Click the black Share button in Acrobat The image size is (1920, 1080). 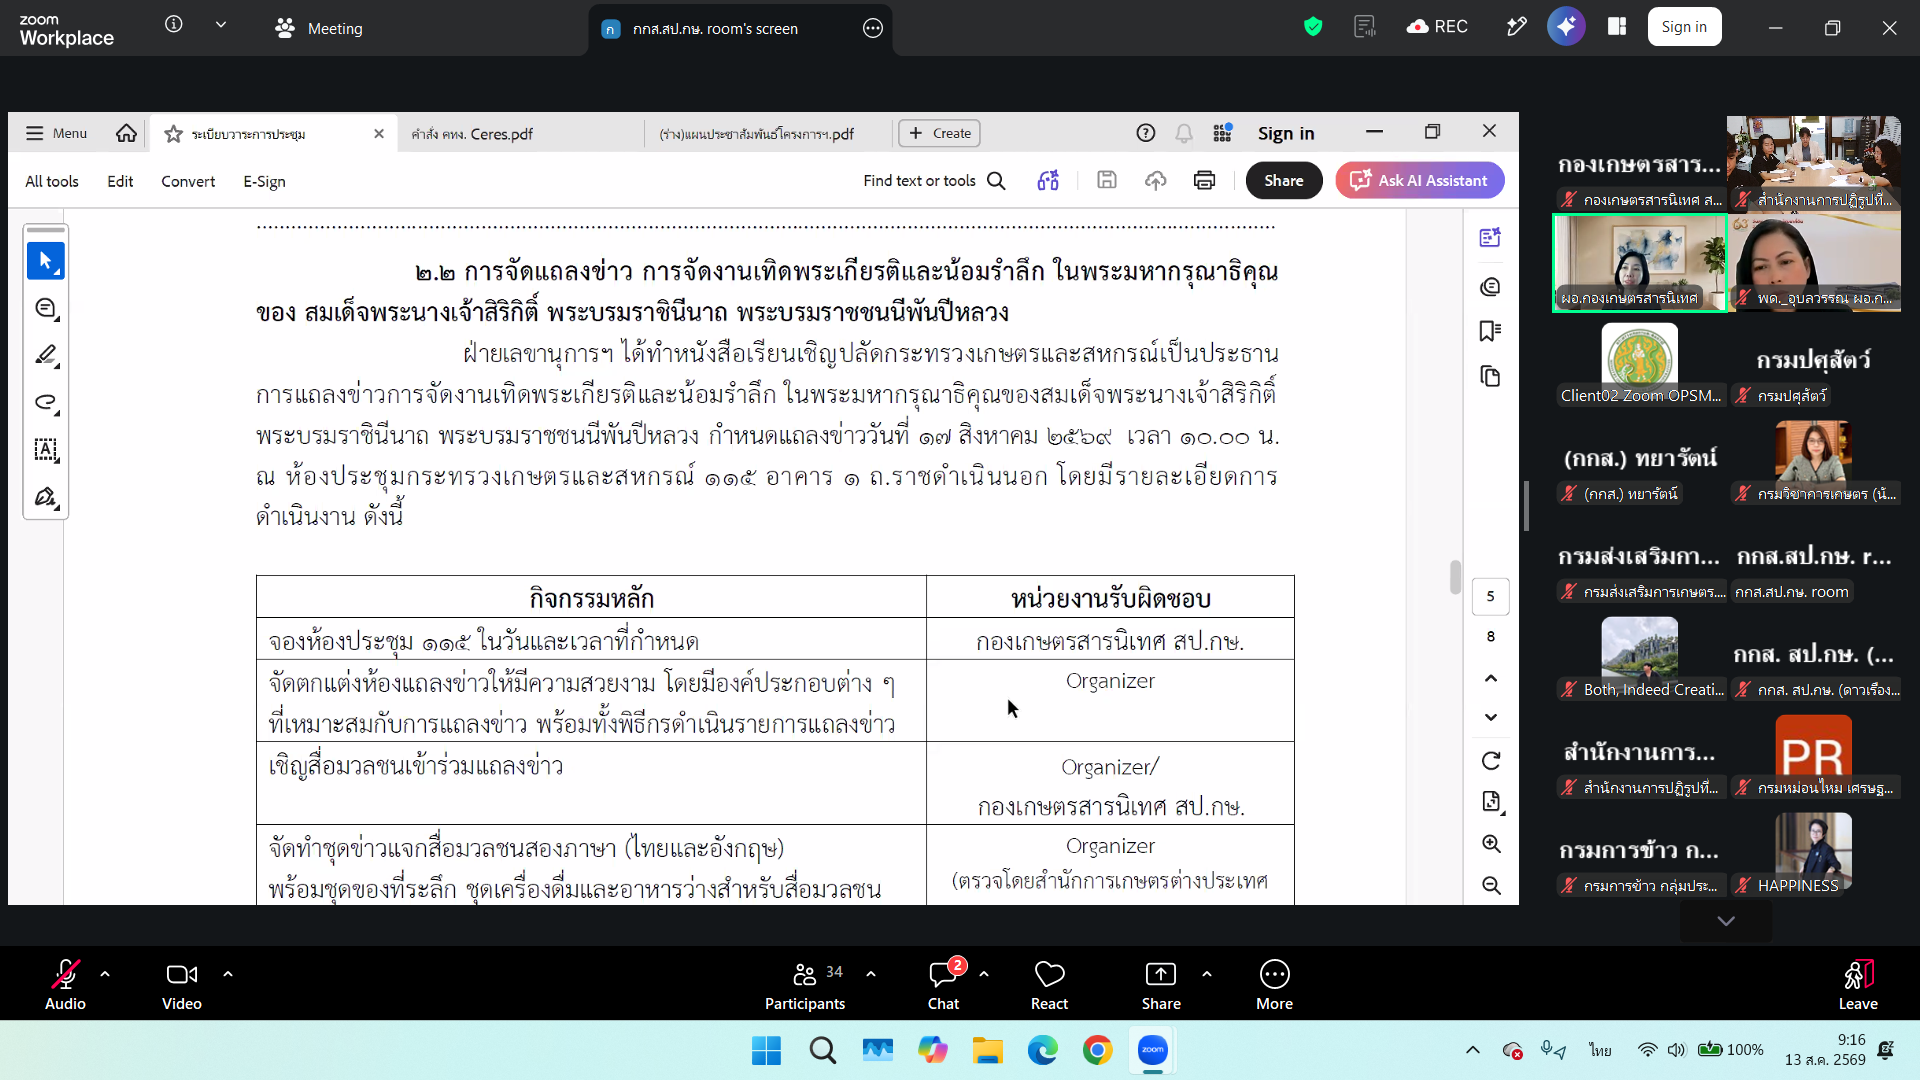tap(1284, 181)
